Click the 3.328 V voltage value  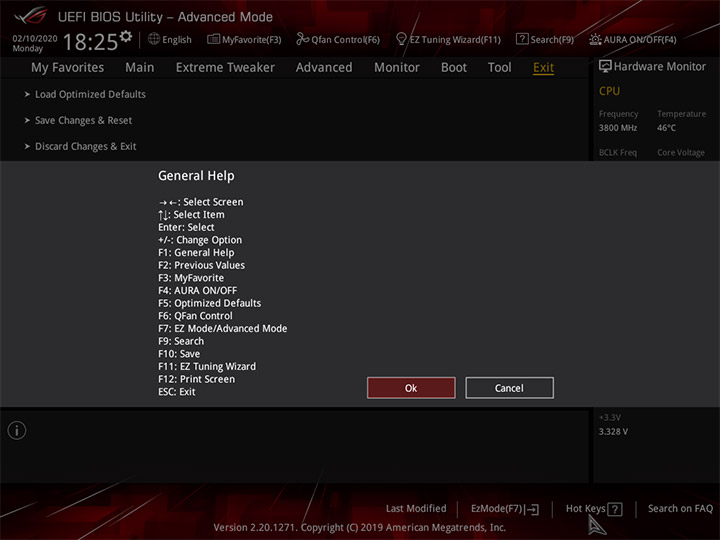pos(613,432)
